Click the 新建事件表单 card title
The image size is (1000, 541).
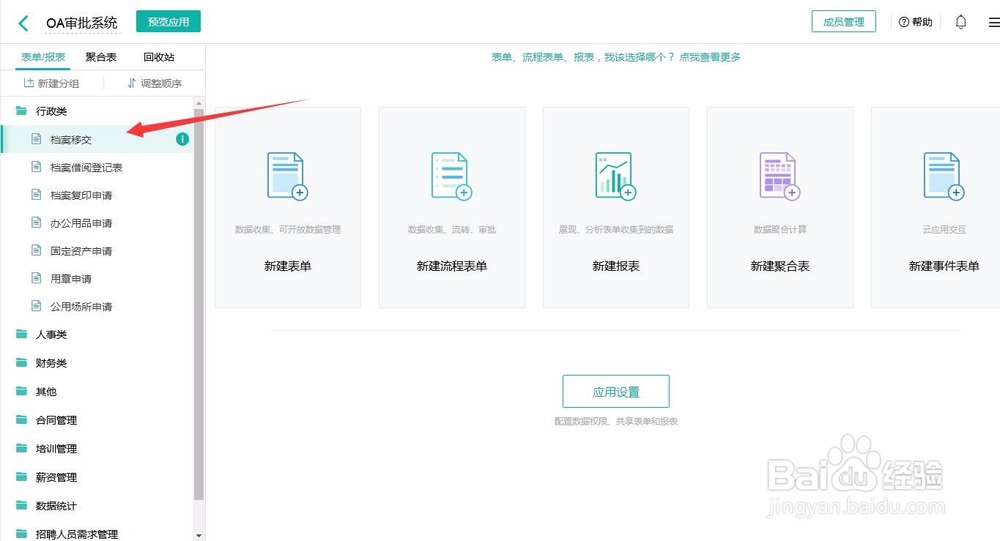click(944, 267)
